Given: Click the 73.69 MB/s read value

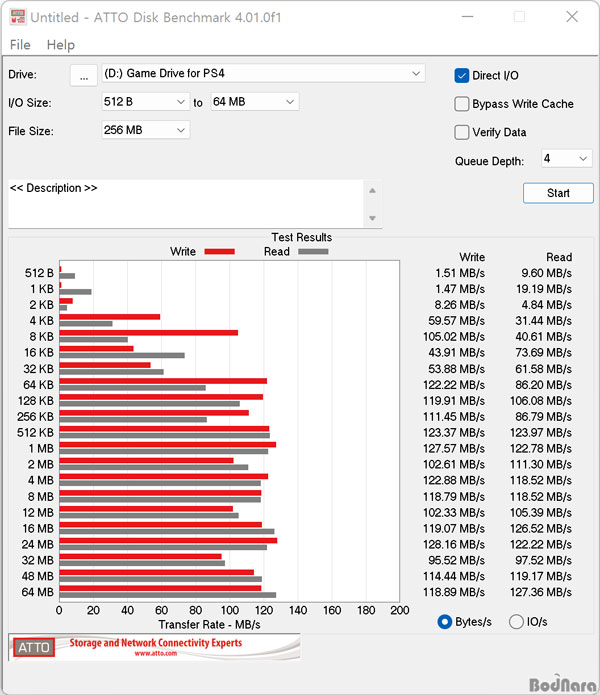Looking at the screenshot, I should click(x=543, y=353).
